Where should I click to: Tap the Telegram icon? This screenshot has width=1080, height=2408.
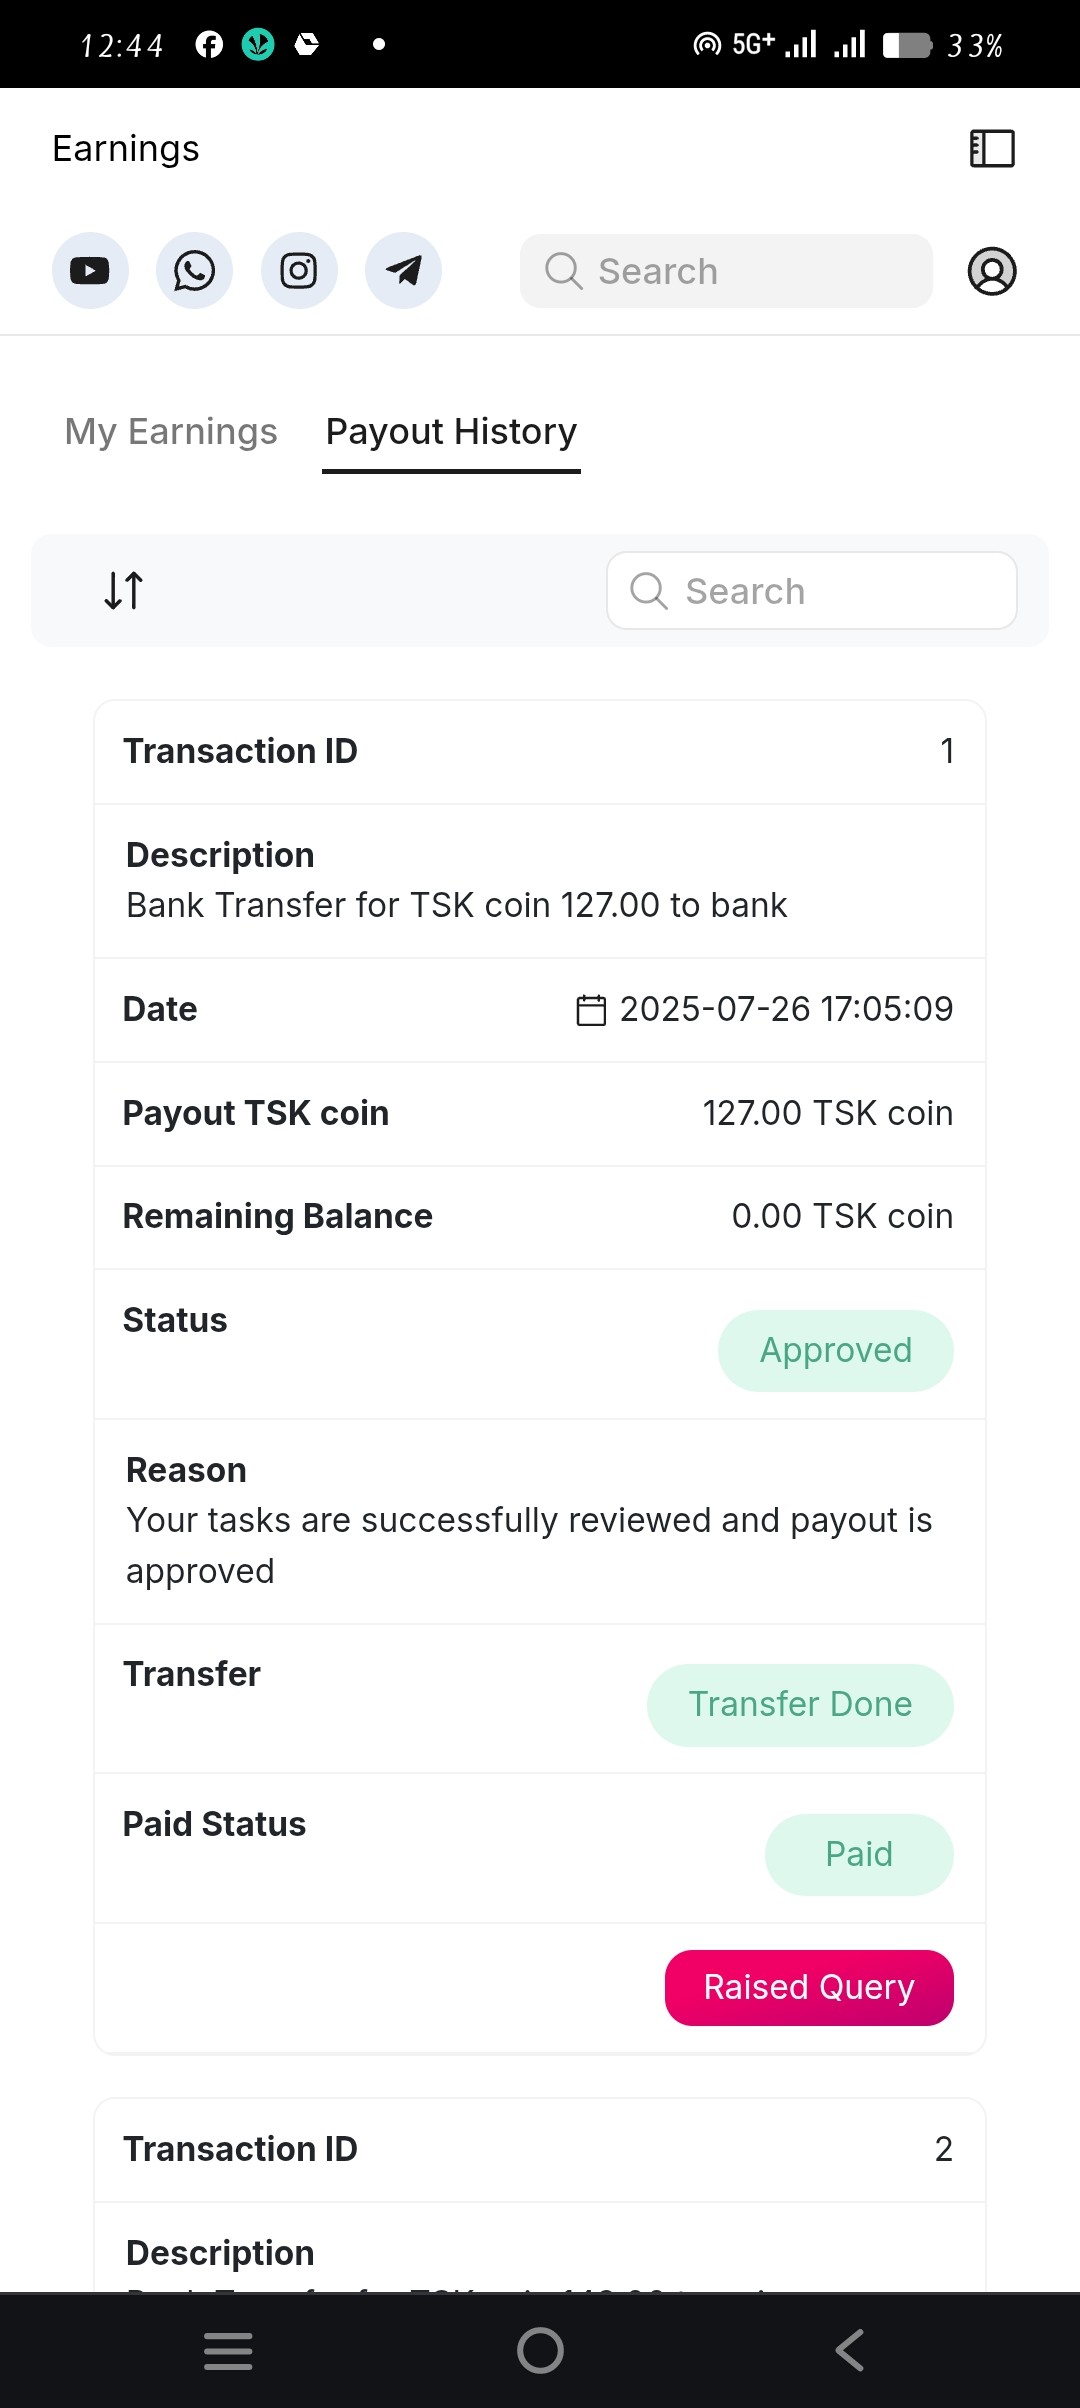point(403,271)
